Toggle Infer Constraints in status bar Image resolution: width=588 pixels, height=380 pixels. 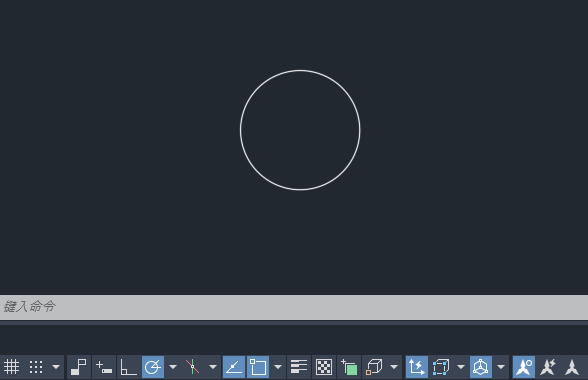coord(79,367)
